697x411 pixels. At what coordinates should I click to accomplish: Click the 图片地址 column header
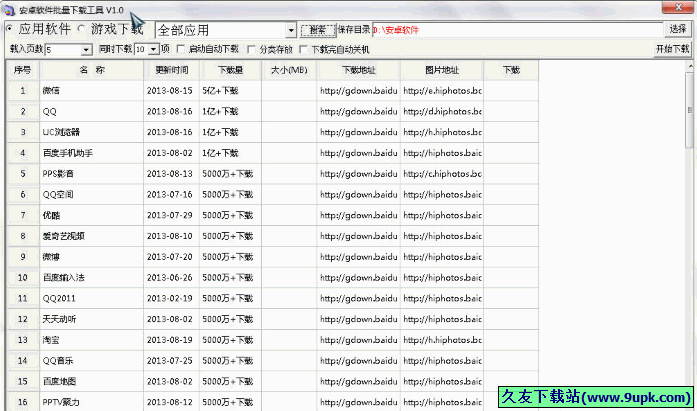click(441, 70)
